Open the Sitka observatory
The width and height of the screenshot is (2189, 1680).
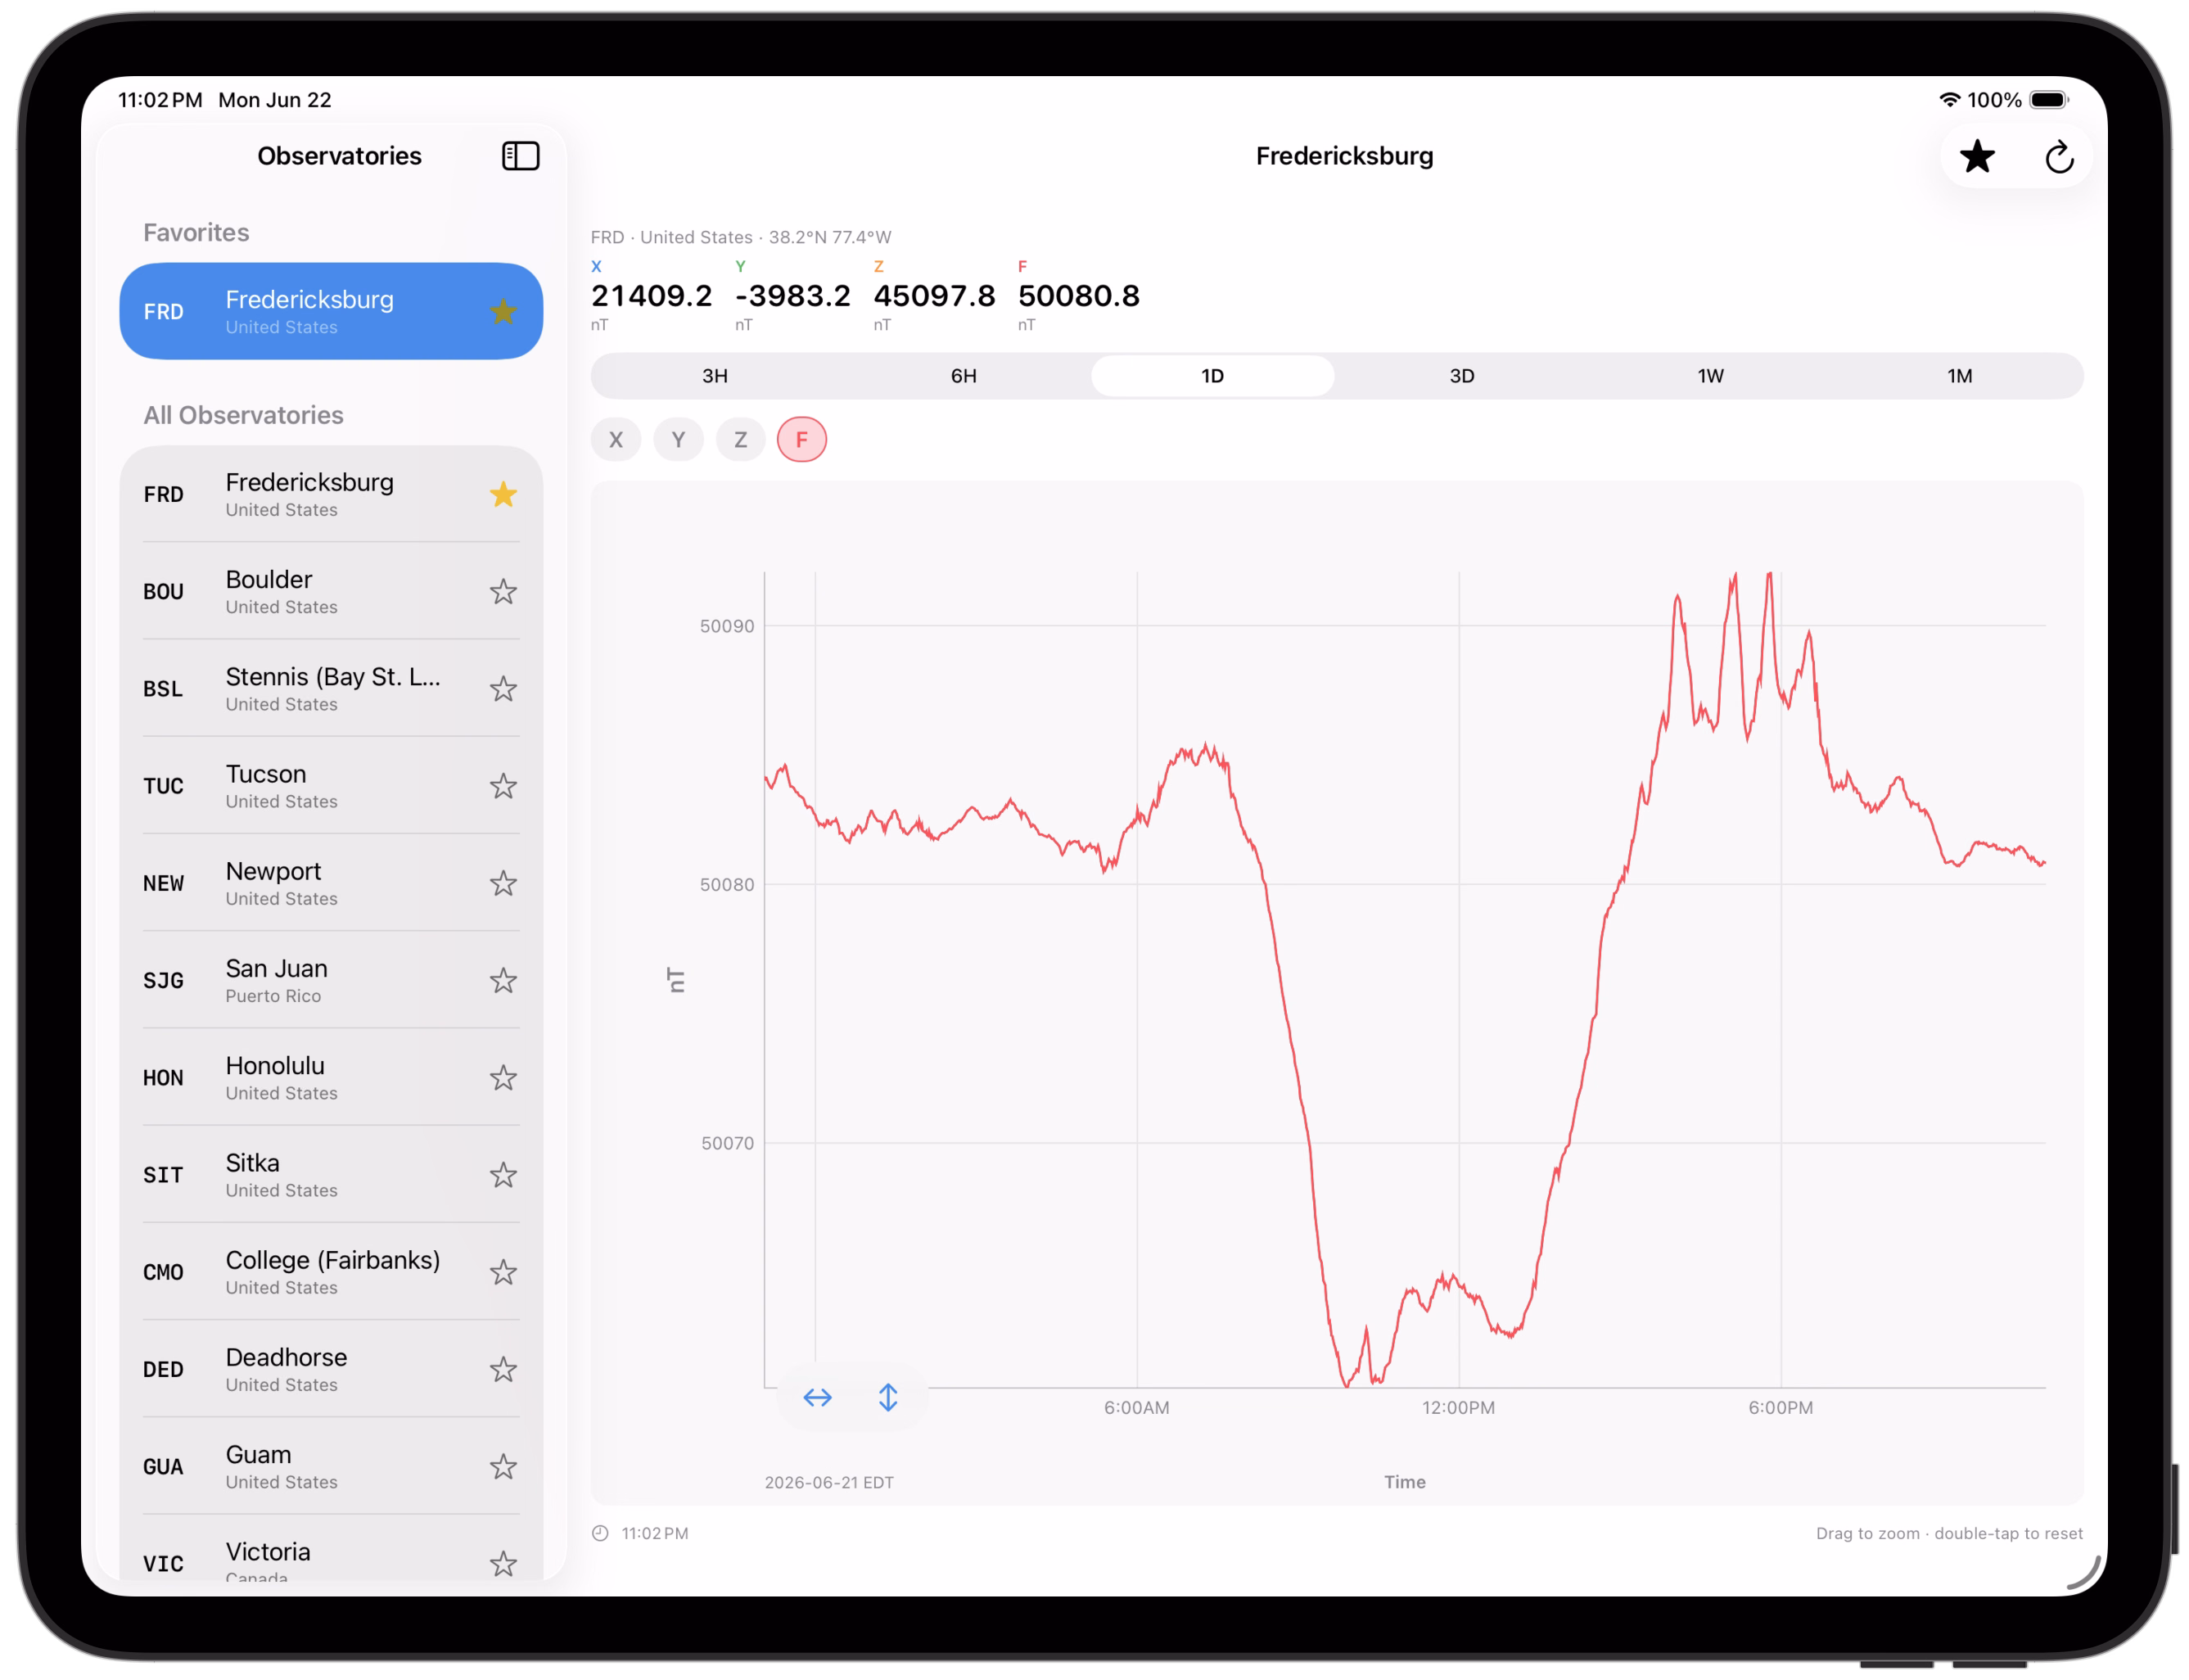click(331, 1174)
